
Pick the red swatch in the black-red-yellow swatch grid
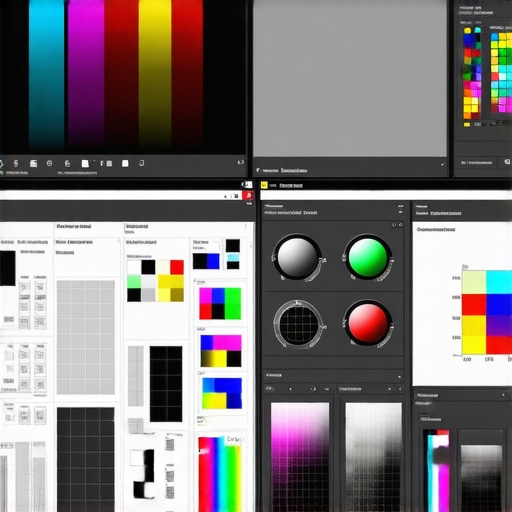coord(177,267)
